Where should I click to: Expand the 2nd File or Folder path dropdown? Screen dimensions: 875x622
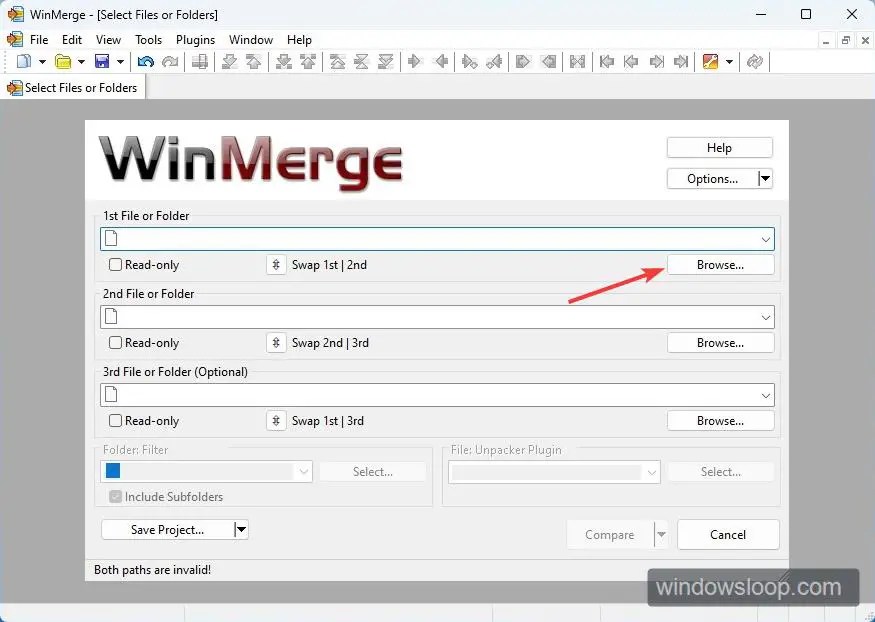pos(766,317)
